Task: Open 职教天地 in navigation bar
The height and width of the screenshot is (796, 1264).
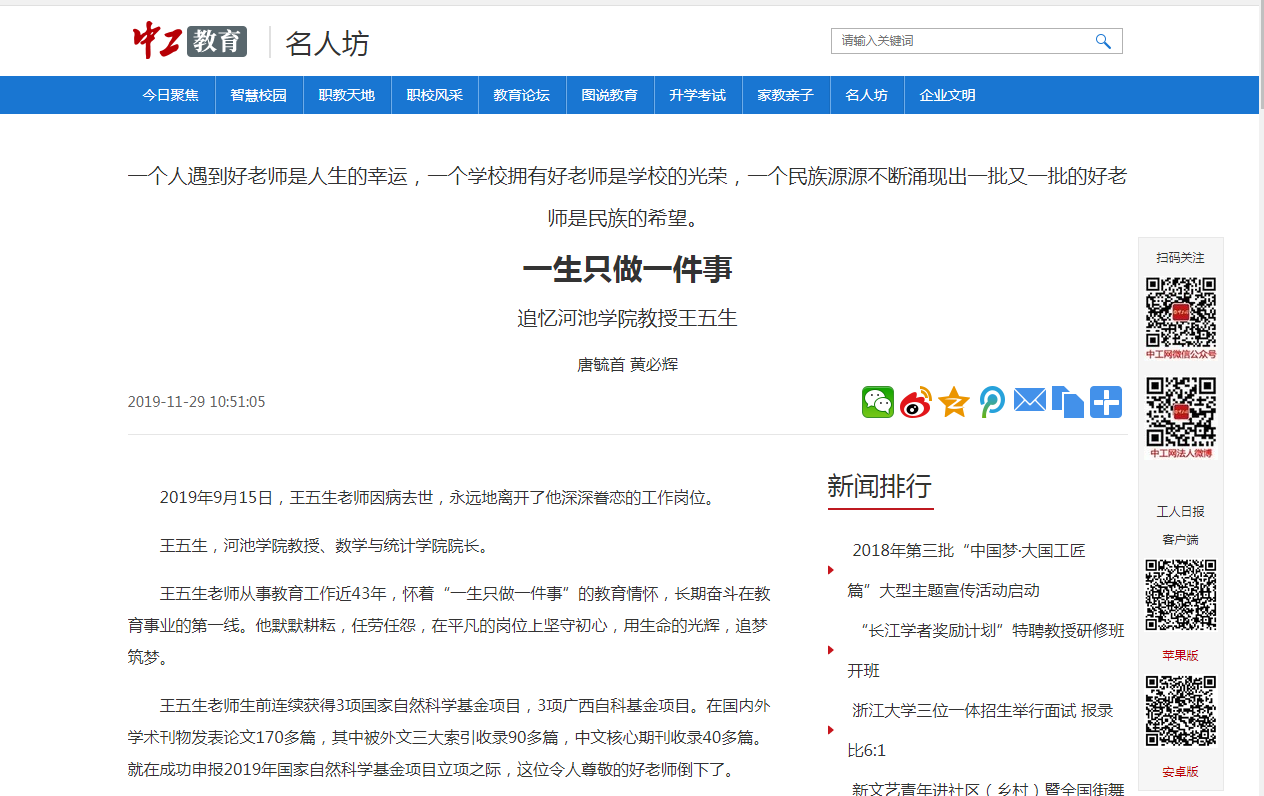Action: (346, 95)
